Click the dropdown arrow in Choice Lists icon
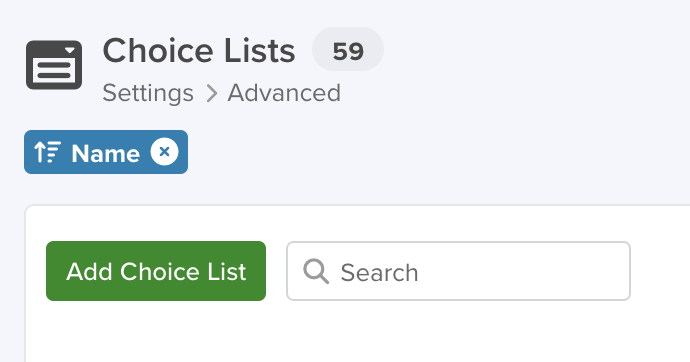This screenshot has width=690, height=362. (70, 51)
